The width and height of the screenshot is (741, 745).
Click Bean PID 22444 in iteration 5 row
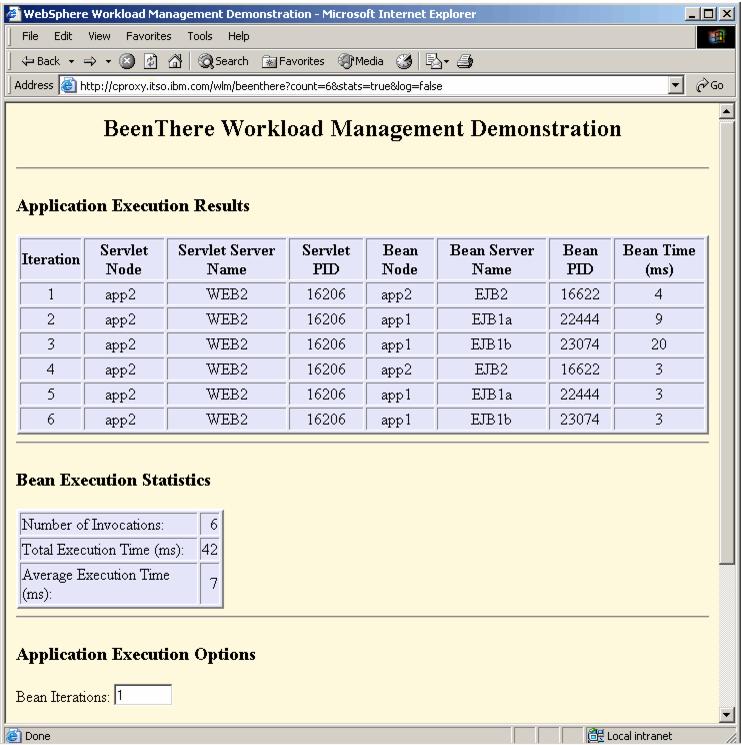[x=580, y=394]
